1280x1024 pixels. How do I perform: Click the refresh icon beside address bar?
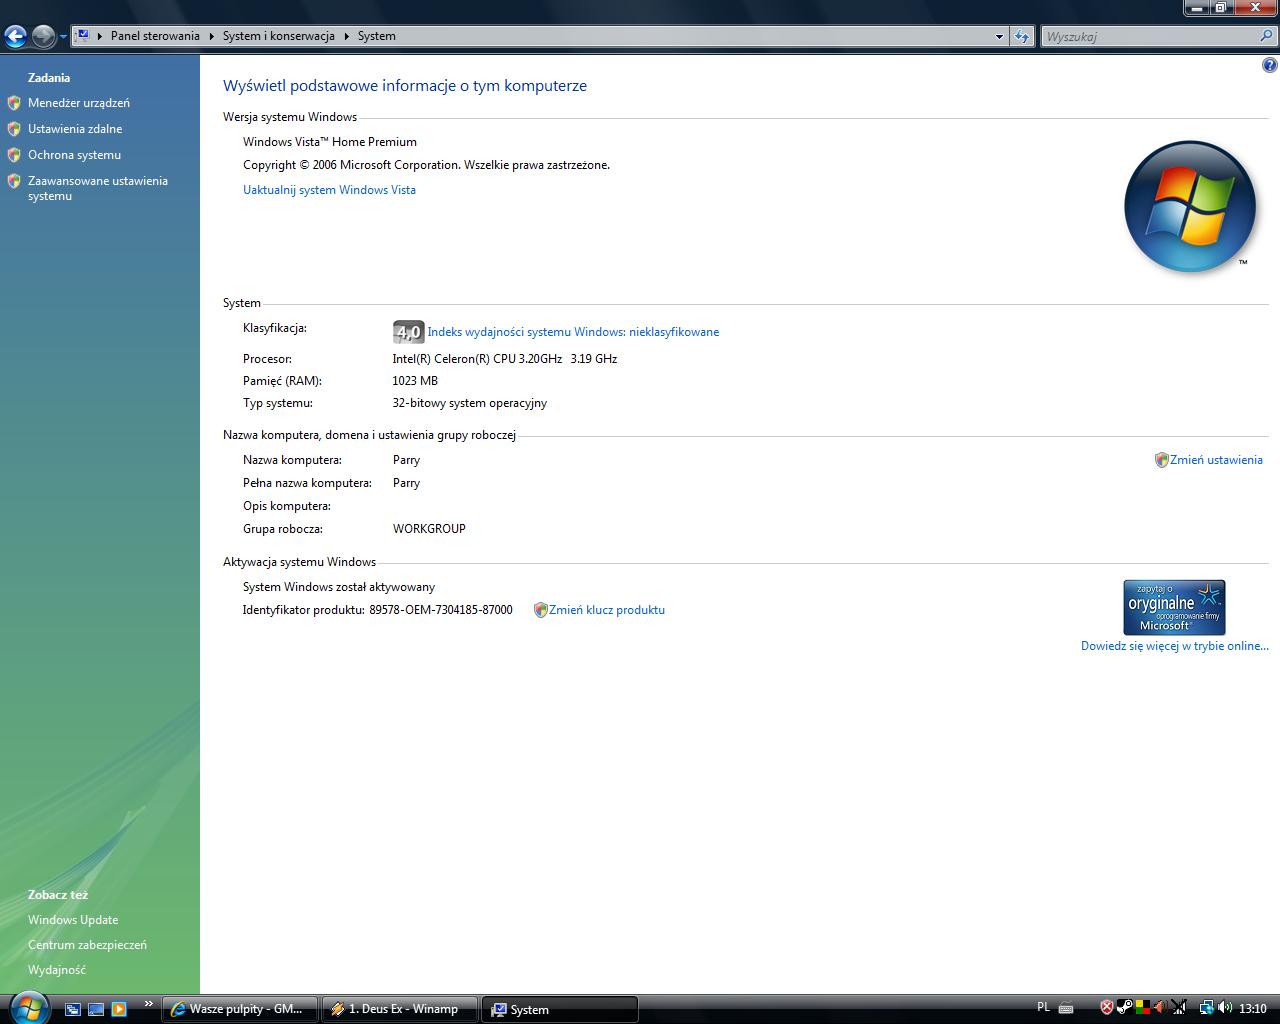1021,36
